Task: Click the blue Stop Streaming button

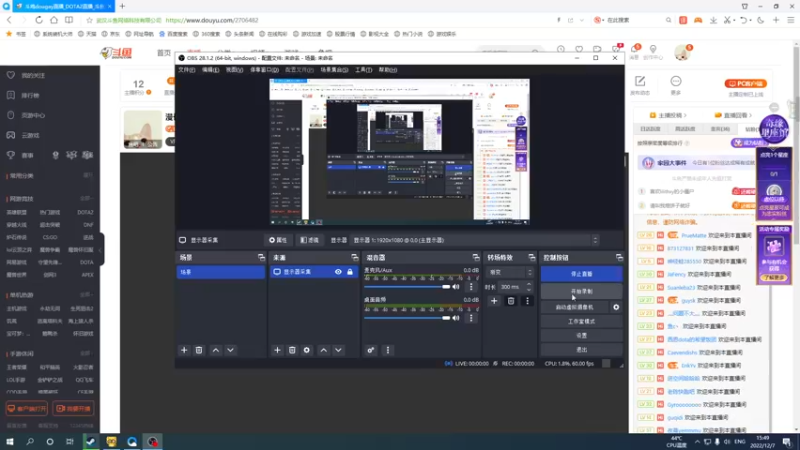Action: 581,274
